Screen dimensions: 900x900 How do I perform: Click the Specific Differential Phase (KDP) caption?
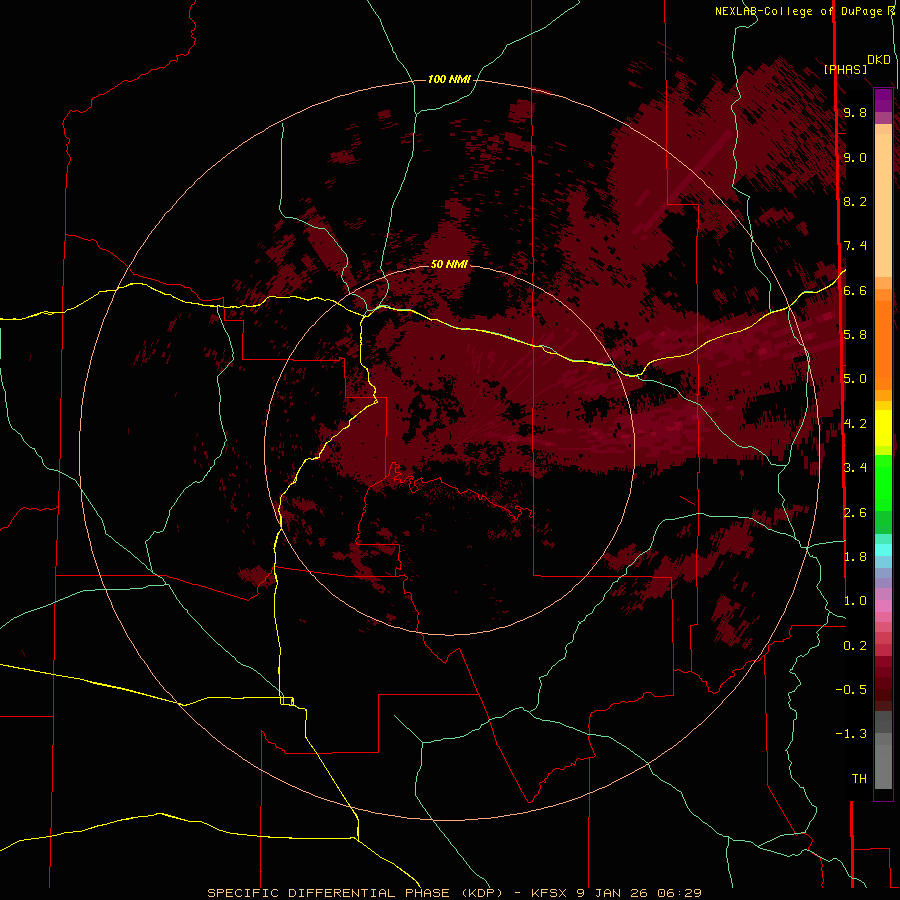356,893
